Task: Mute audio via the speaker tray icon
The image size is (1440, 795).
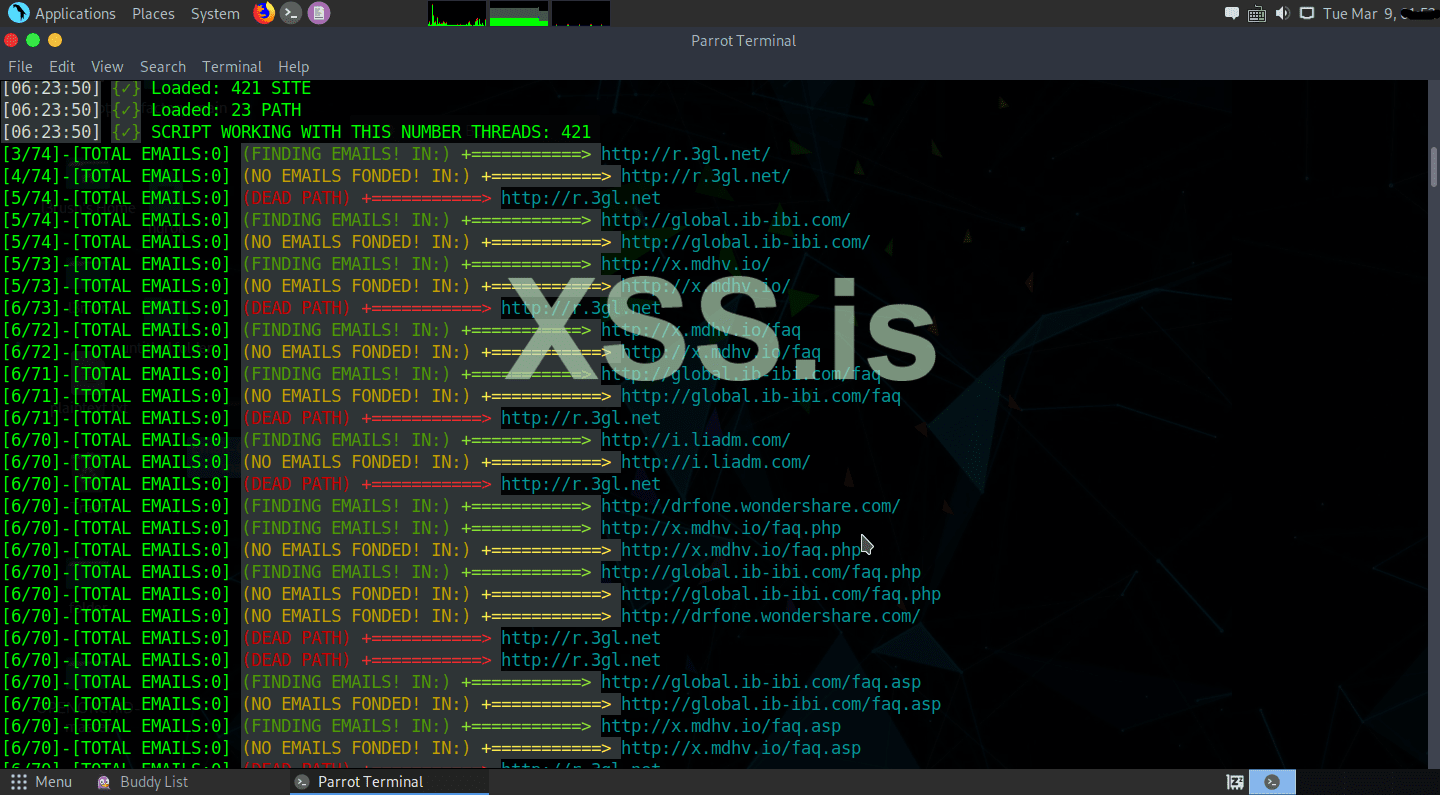Action: (1282, 13)
